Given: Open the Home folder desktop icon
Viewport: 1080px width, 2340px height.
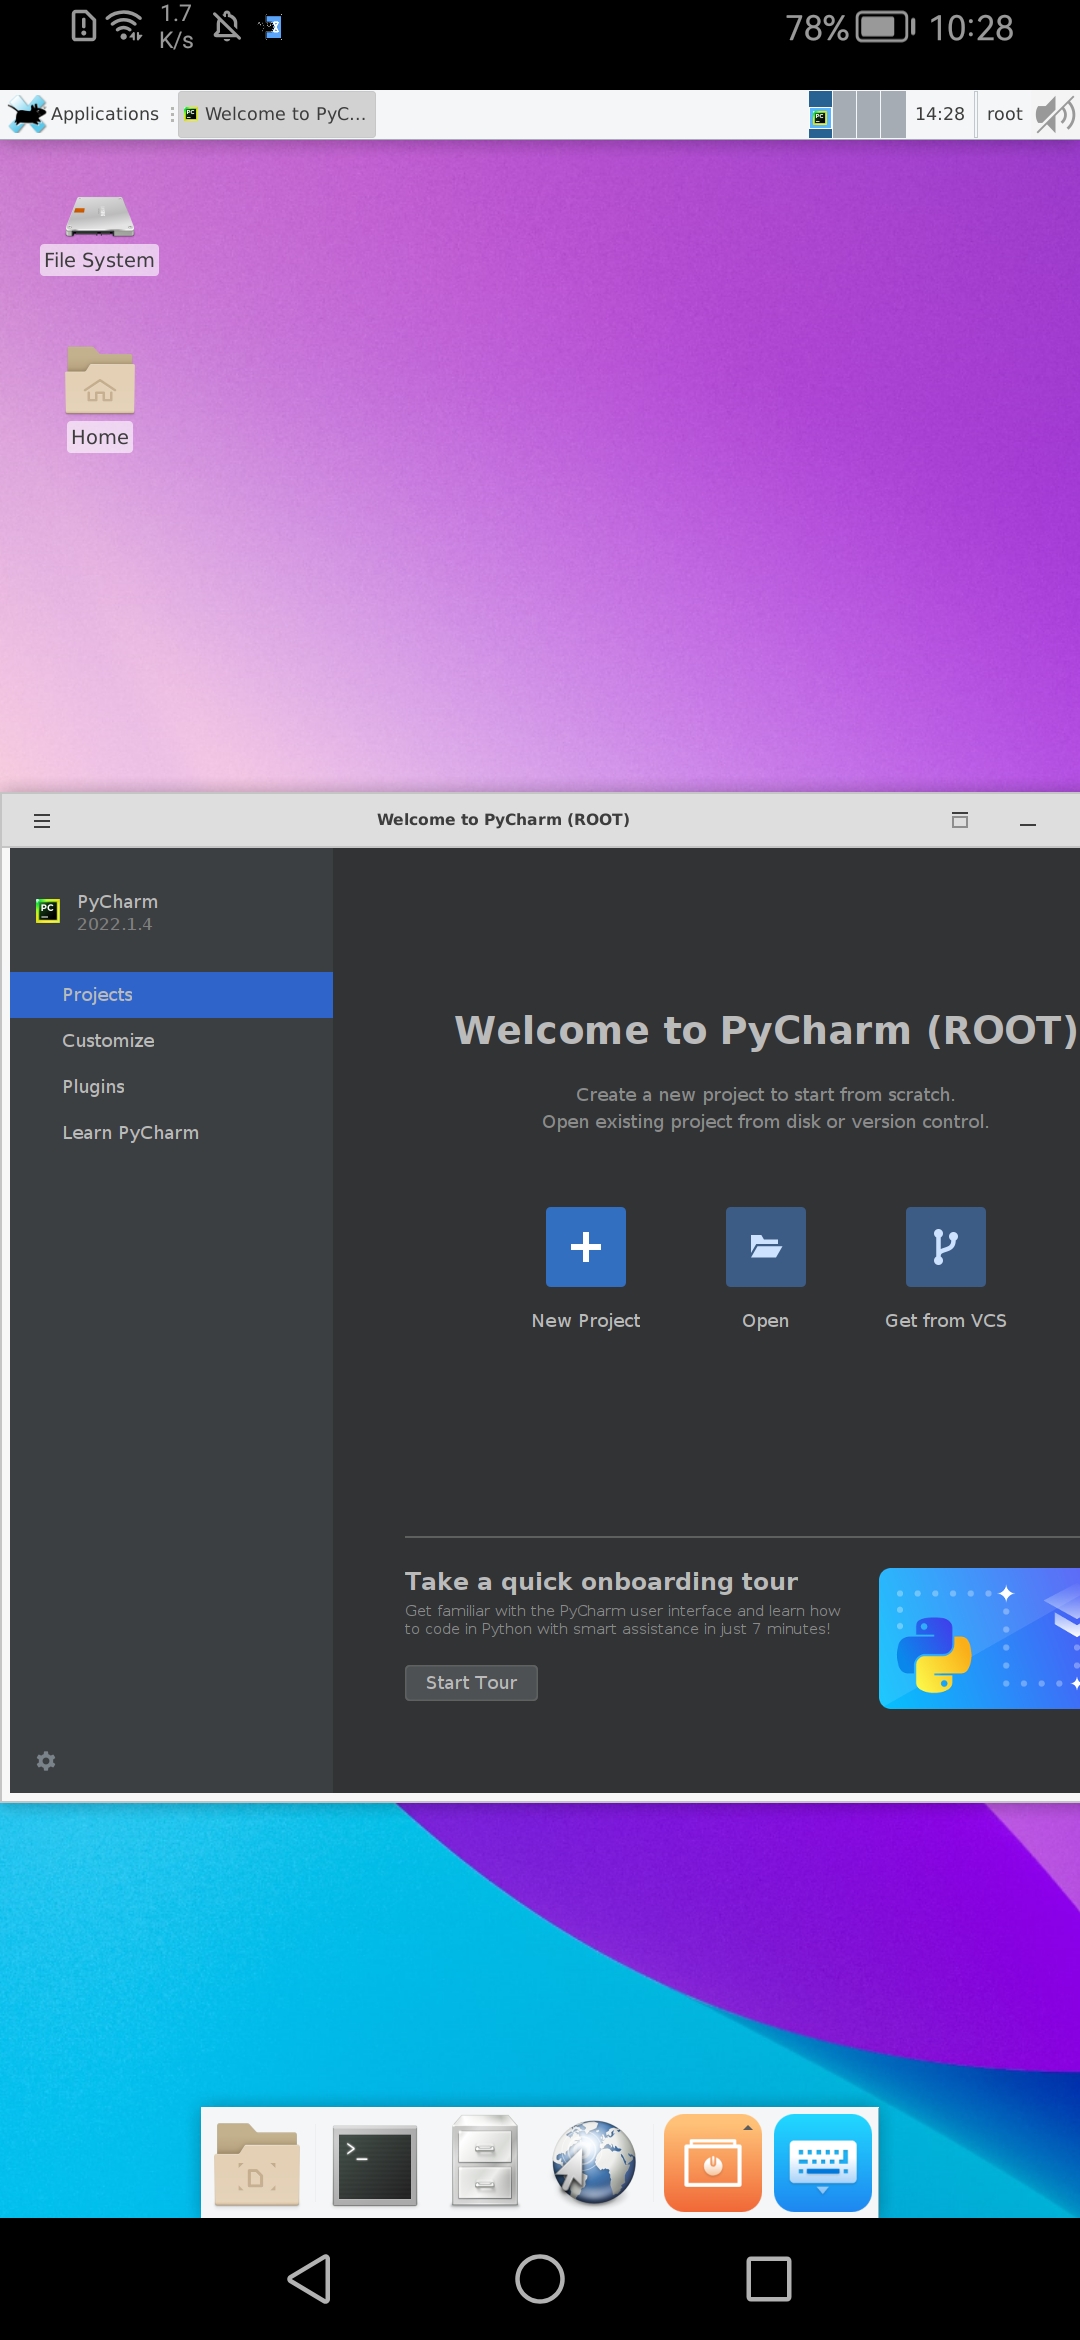Looking at the screenshot, I should (99, 398).
